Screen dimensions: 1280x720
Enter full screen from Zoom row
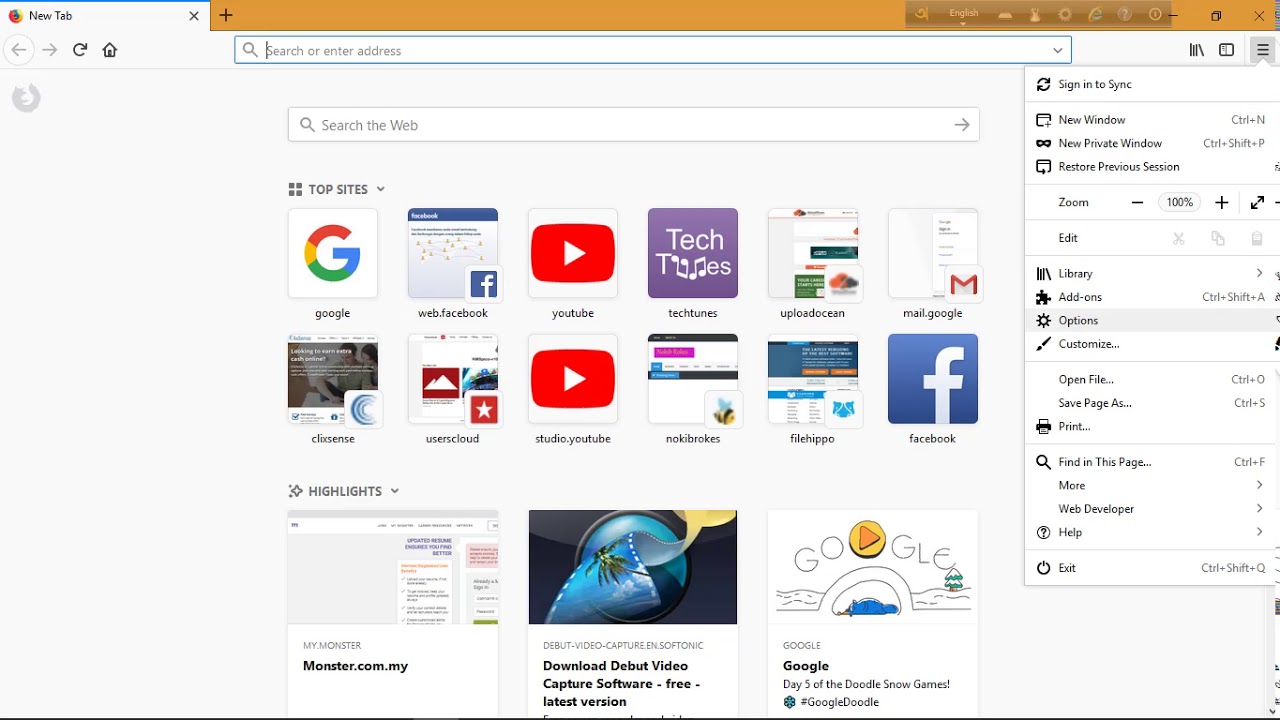1257,202
